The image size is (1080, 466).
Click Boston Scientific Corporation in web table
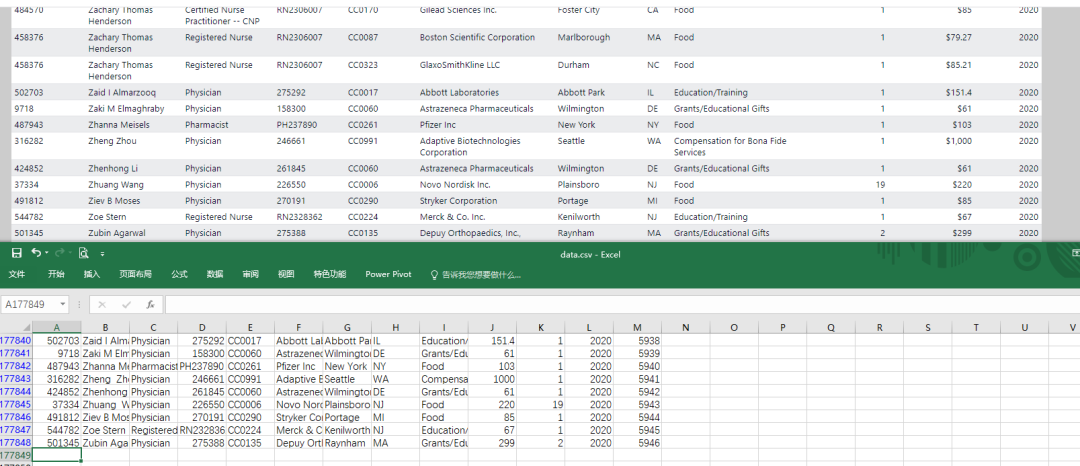(x=477, y=37)
